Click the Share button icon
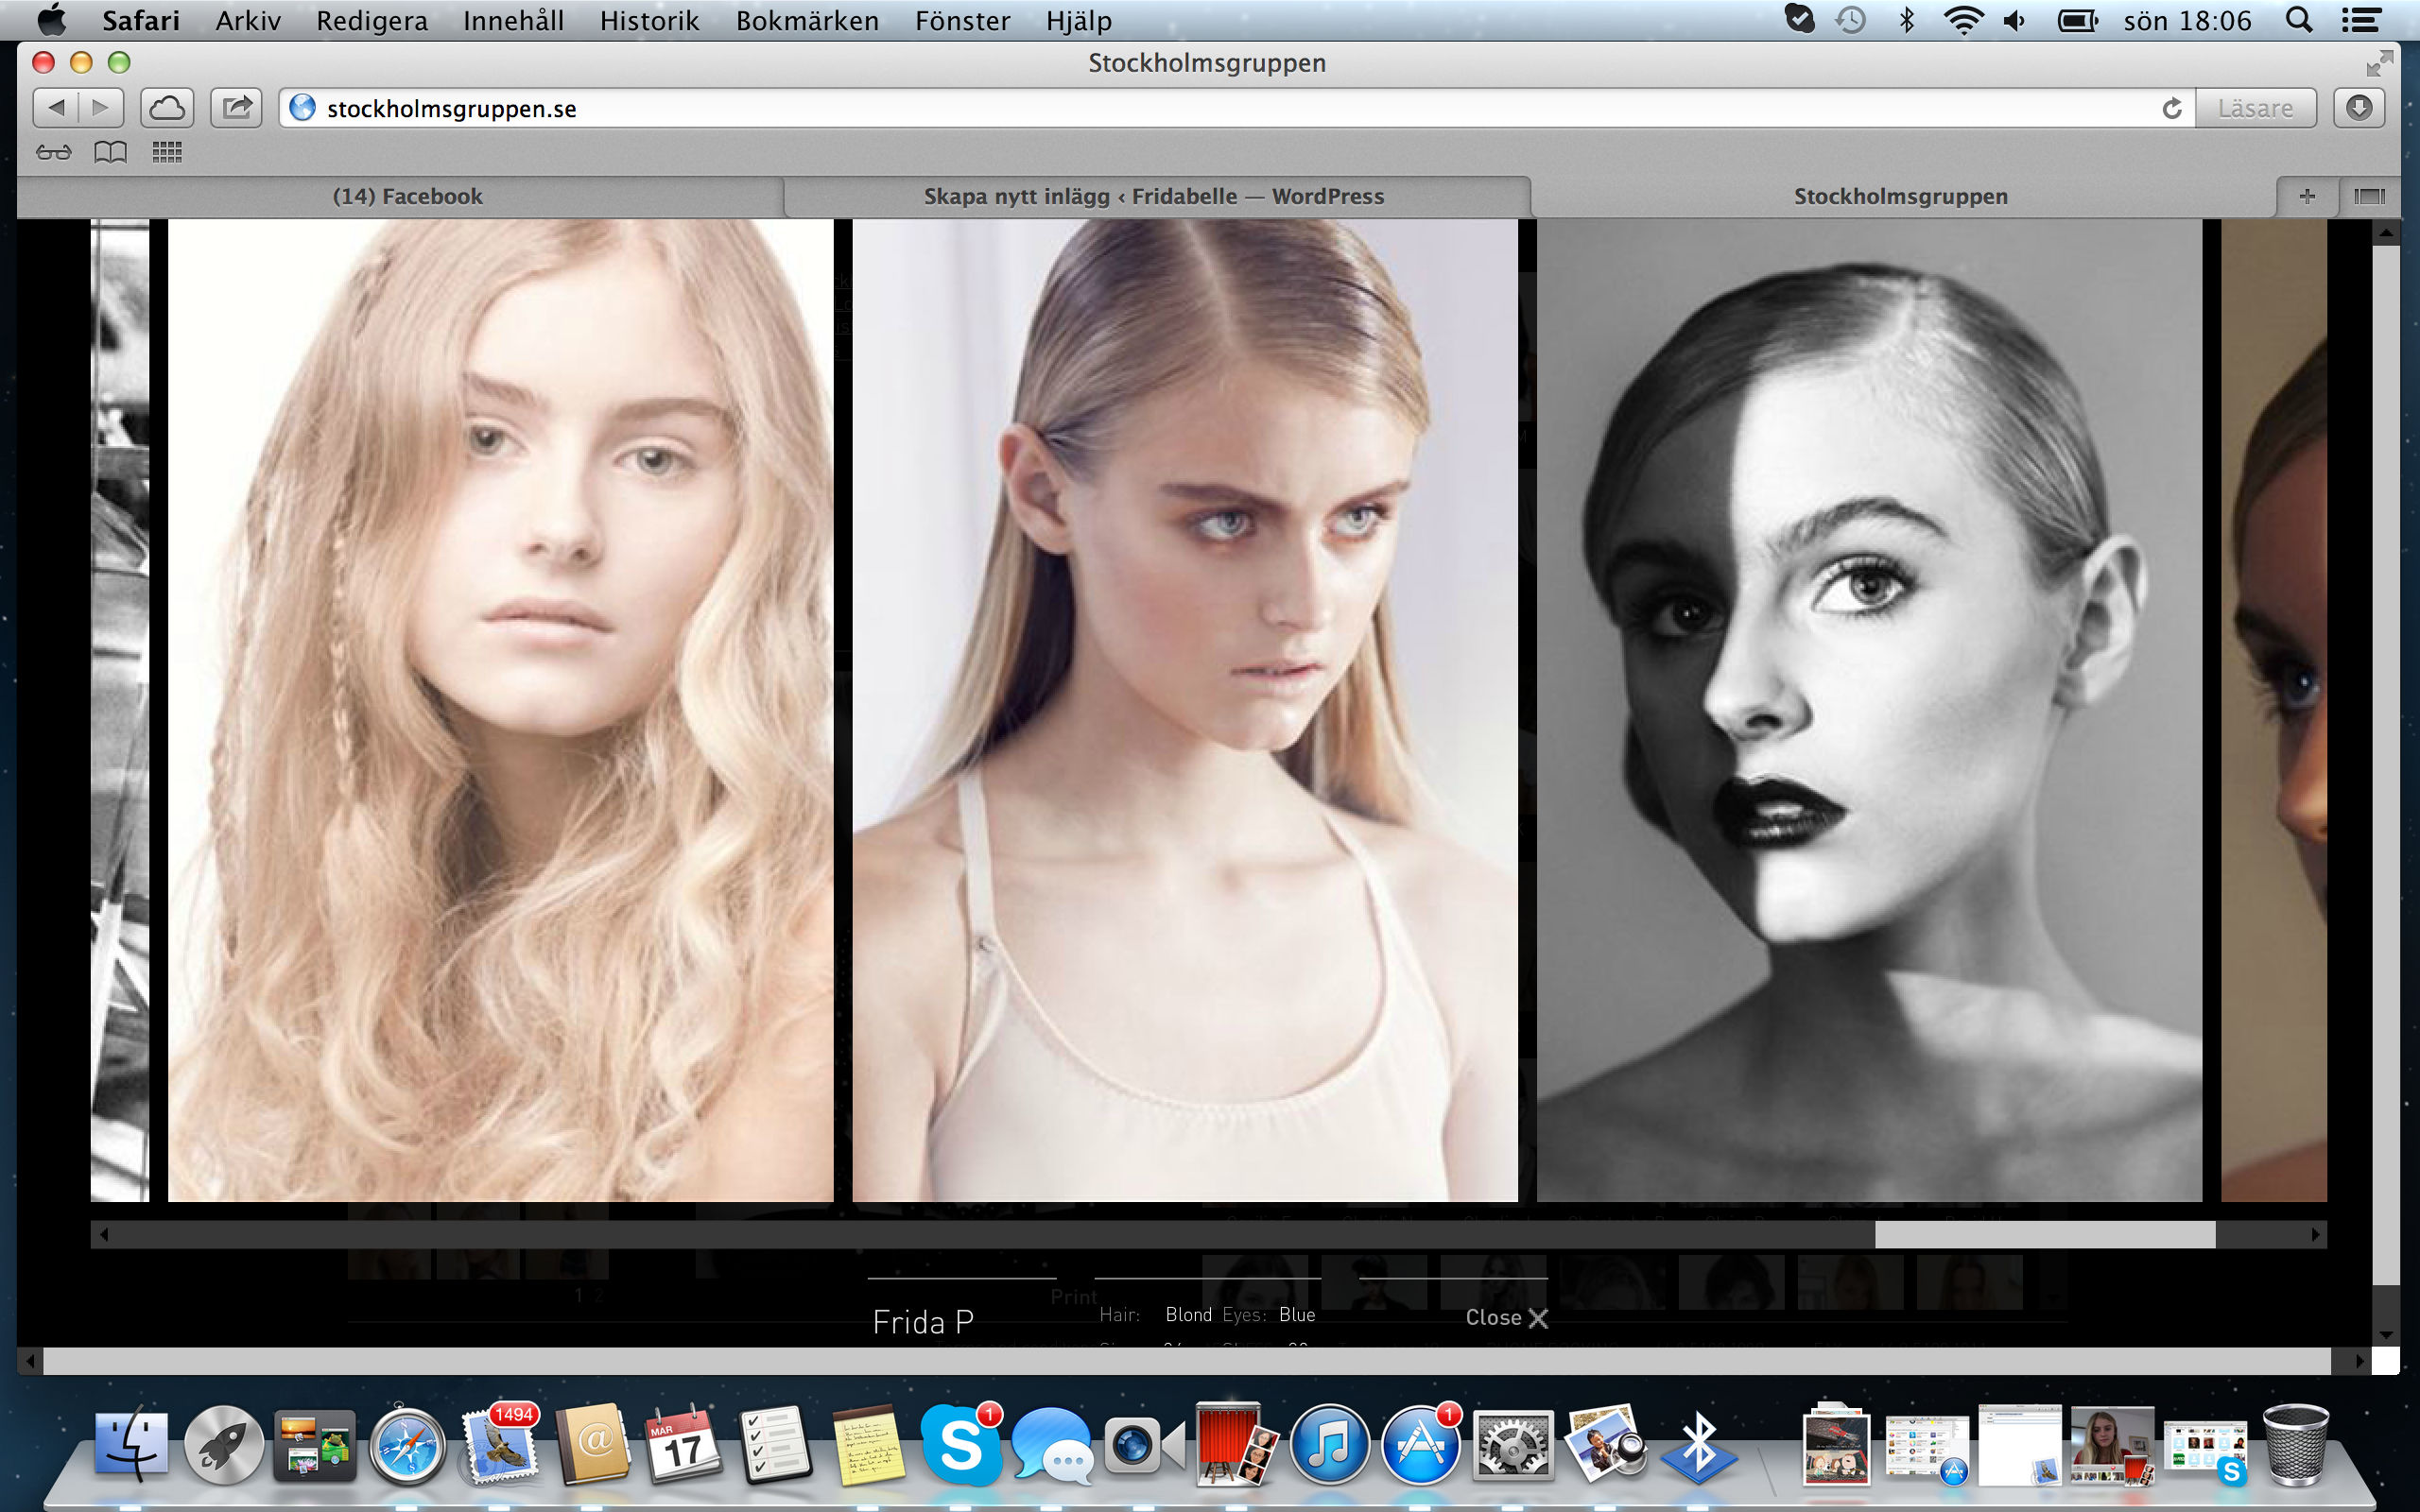2420x1512 pixels. (236, 108)
